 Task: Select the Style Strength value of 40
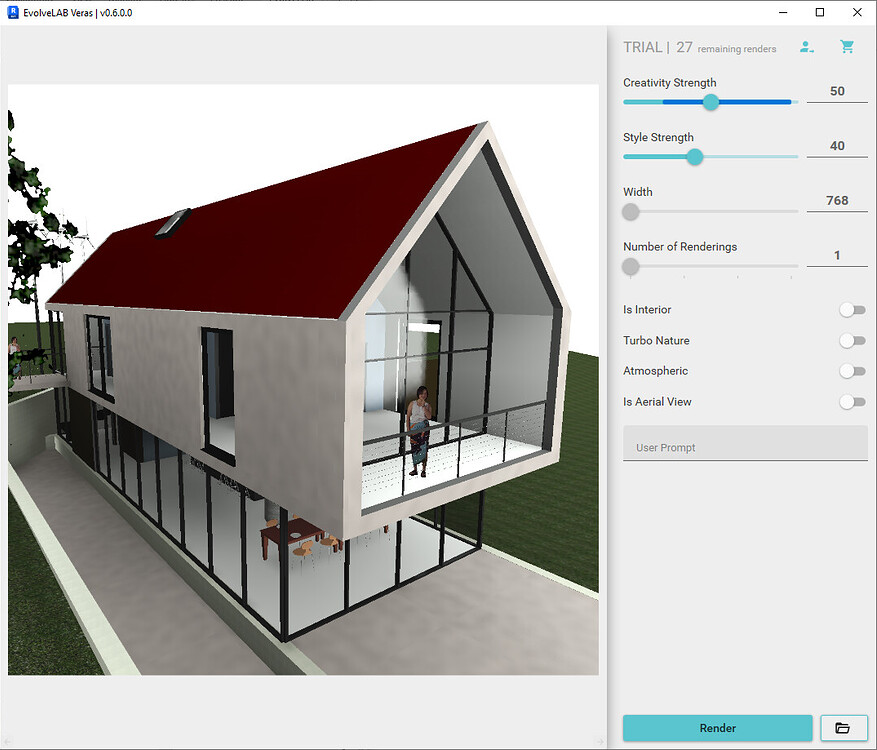[838, 144]
